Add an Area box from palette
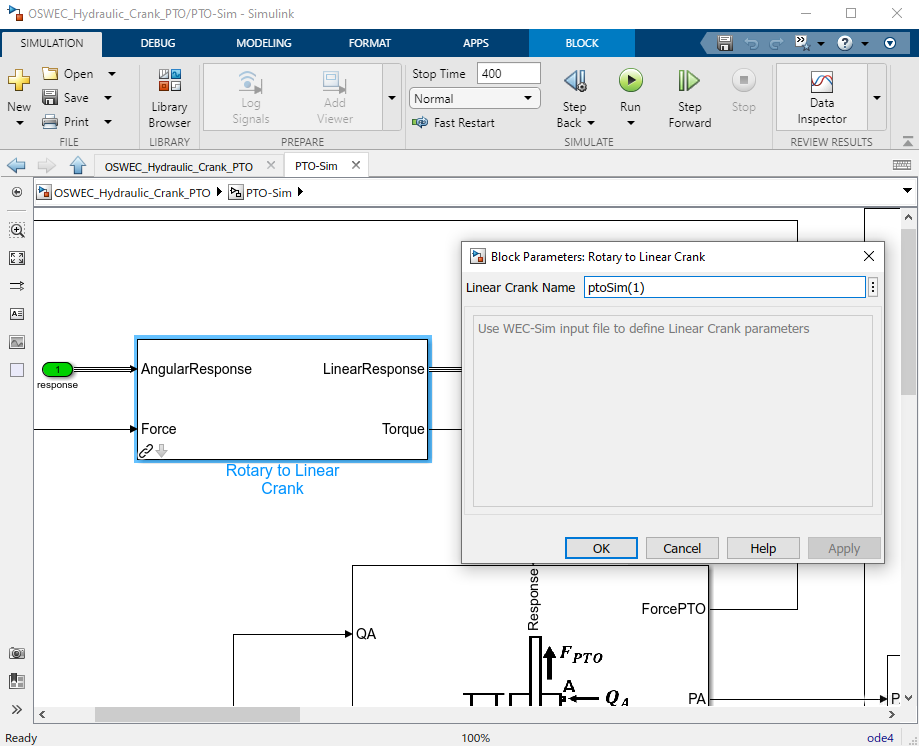Screen dimensions: 919x746 (x=17, y=370)
